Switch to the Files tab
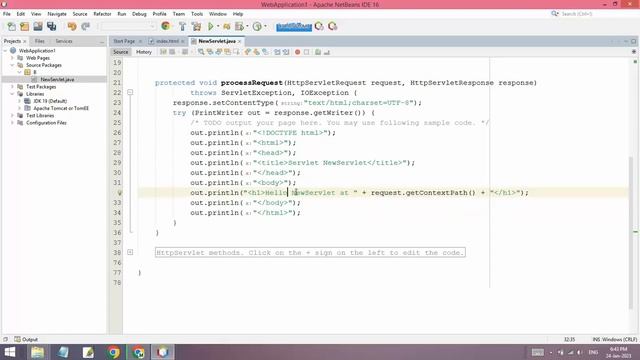This screenshot has height=360, width=640. [40, 41]
